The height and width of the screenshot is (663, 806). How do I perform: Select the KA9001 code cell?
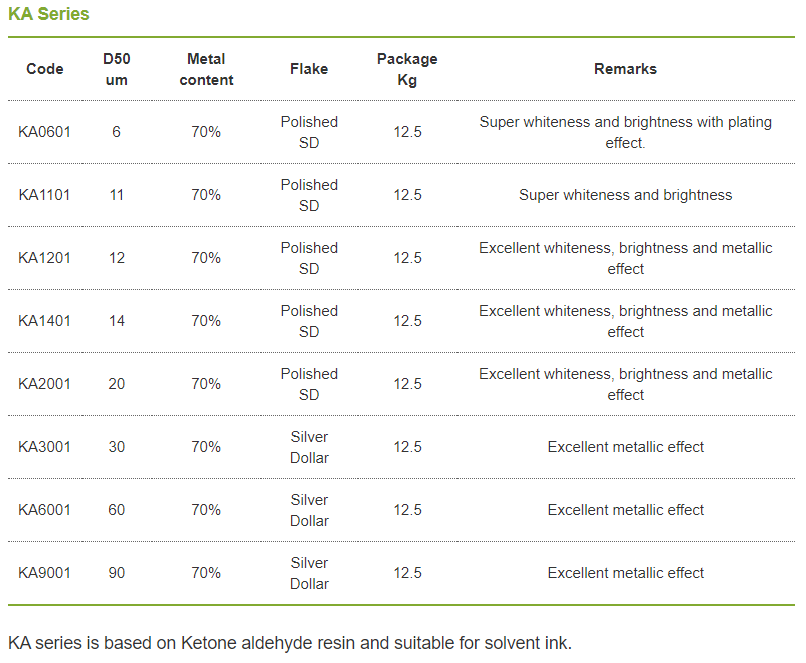(44, 573)
